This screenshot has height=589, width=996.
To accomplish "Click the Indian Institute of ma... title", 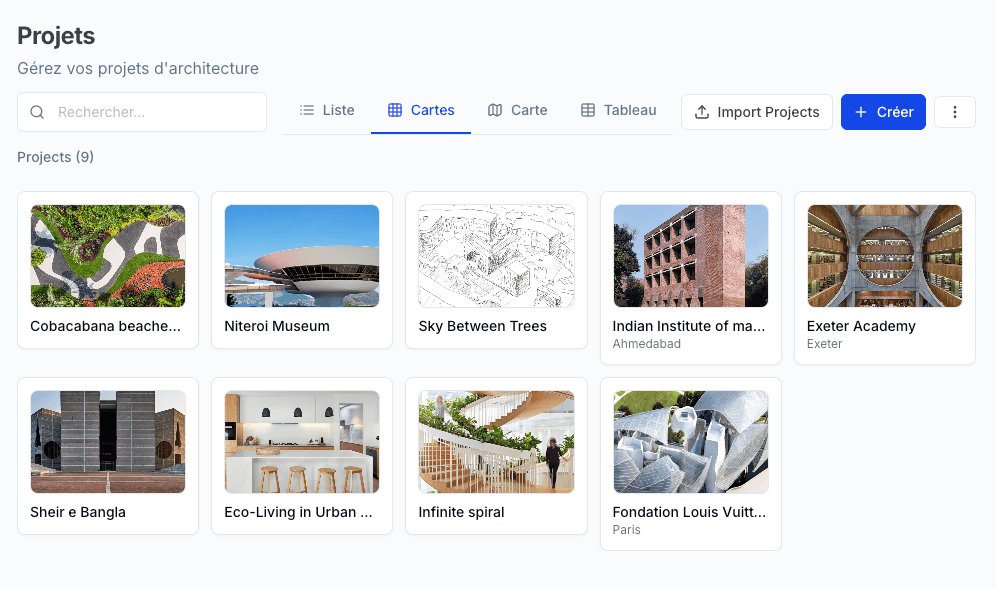I will 689,327.
